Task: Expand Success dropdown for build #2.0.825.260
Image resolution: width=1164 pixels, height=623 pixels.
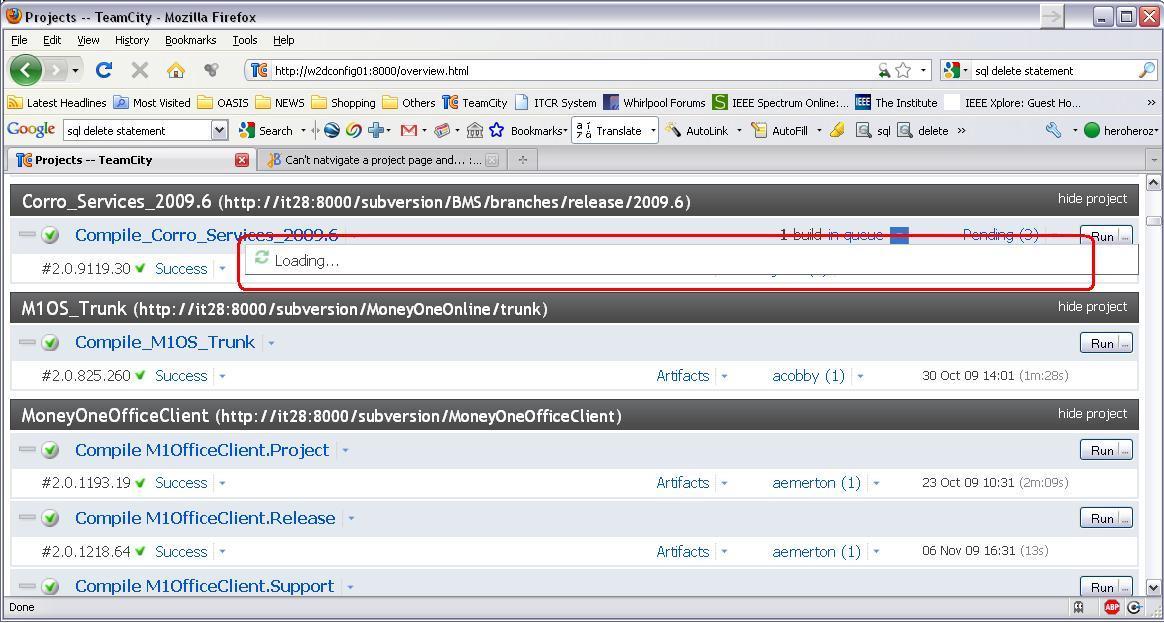Action: click(222, 376)
